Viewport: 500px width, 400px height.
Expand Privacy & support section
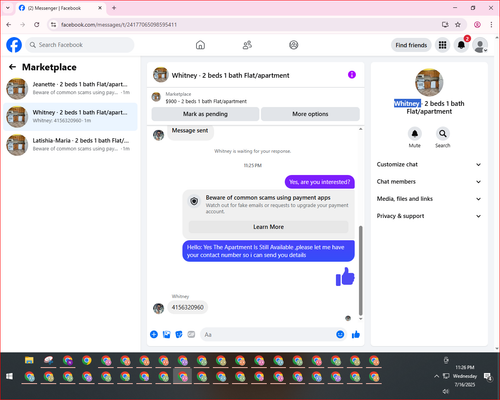click(429, 216)
